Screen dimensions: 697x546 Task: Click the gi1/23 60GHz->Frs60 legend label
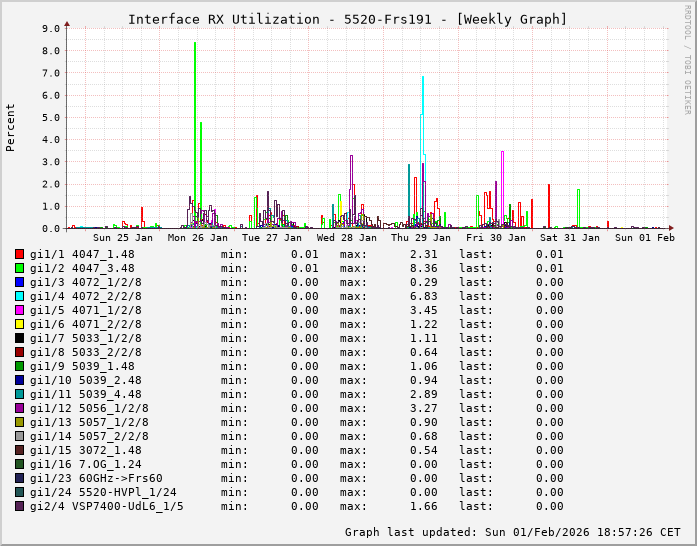(96, 478)
